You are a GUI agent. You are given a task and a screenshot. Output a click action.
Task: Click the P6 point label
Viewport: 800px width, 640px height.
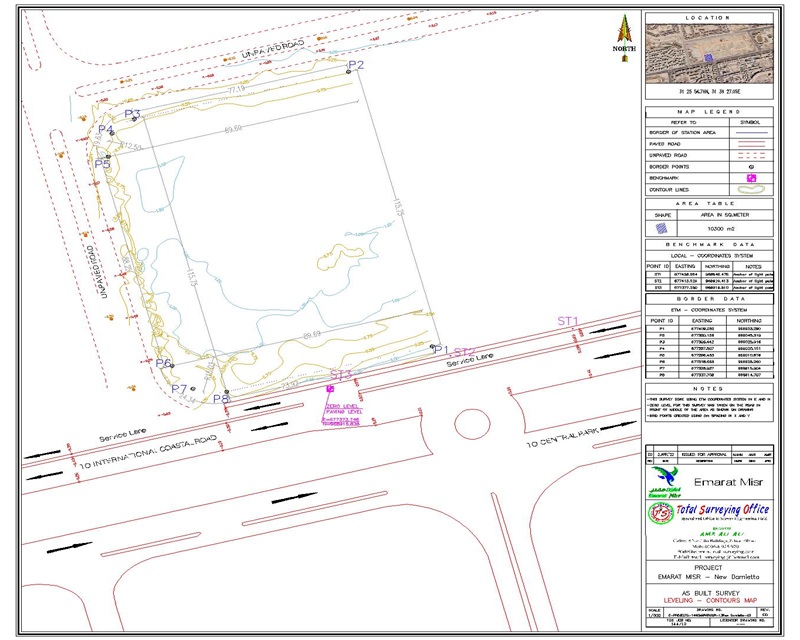click(163, 363)
